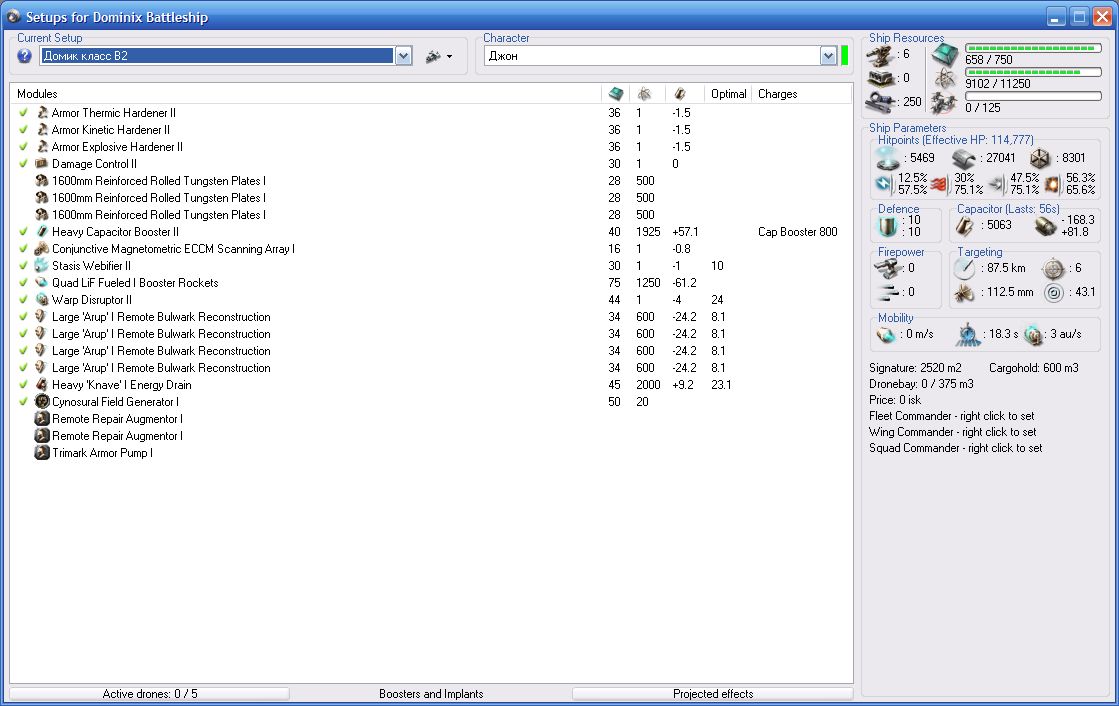Open Active drones panel
The image size is (1119, 706).
[150, 694]
